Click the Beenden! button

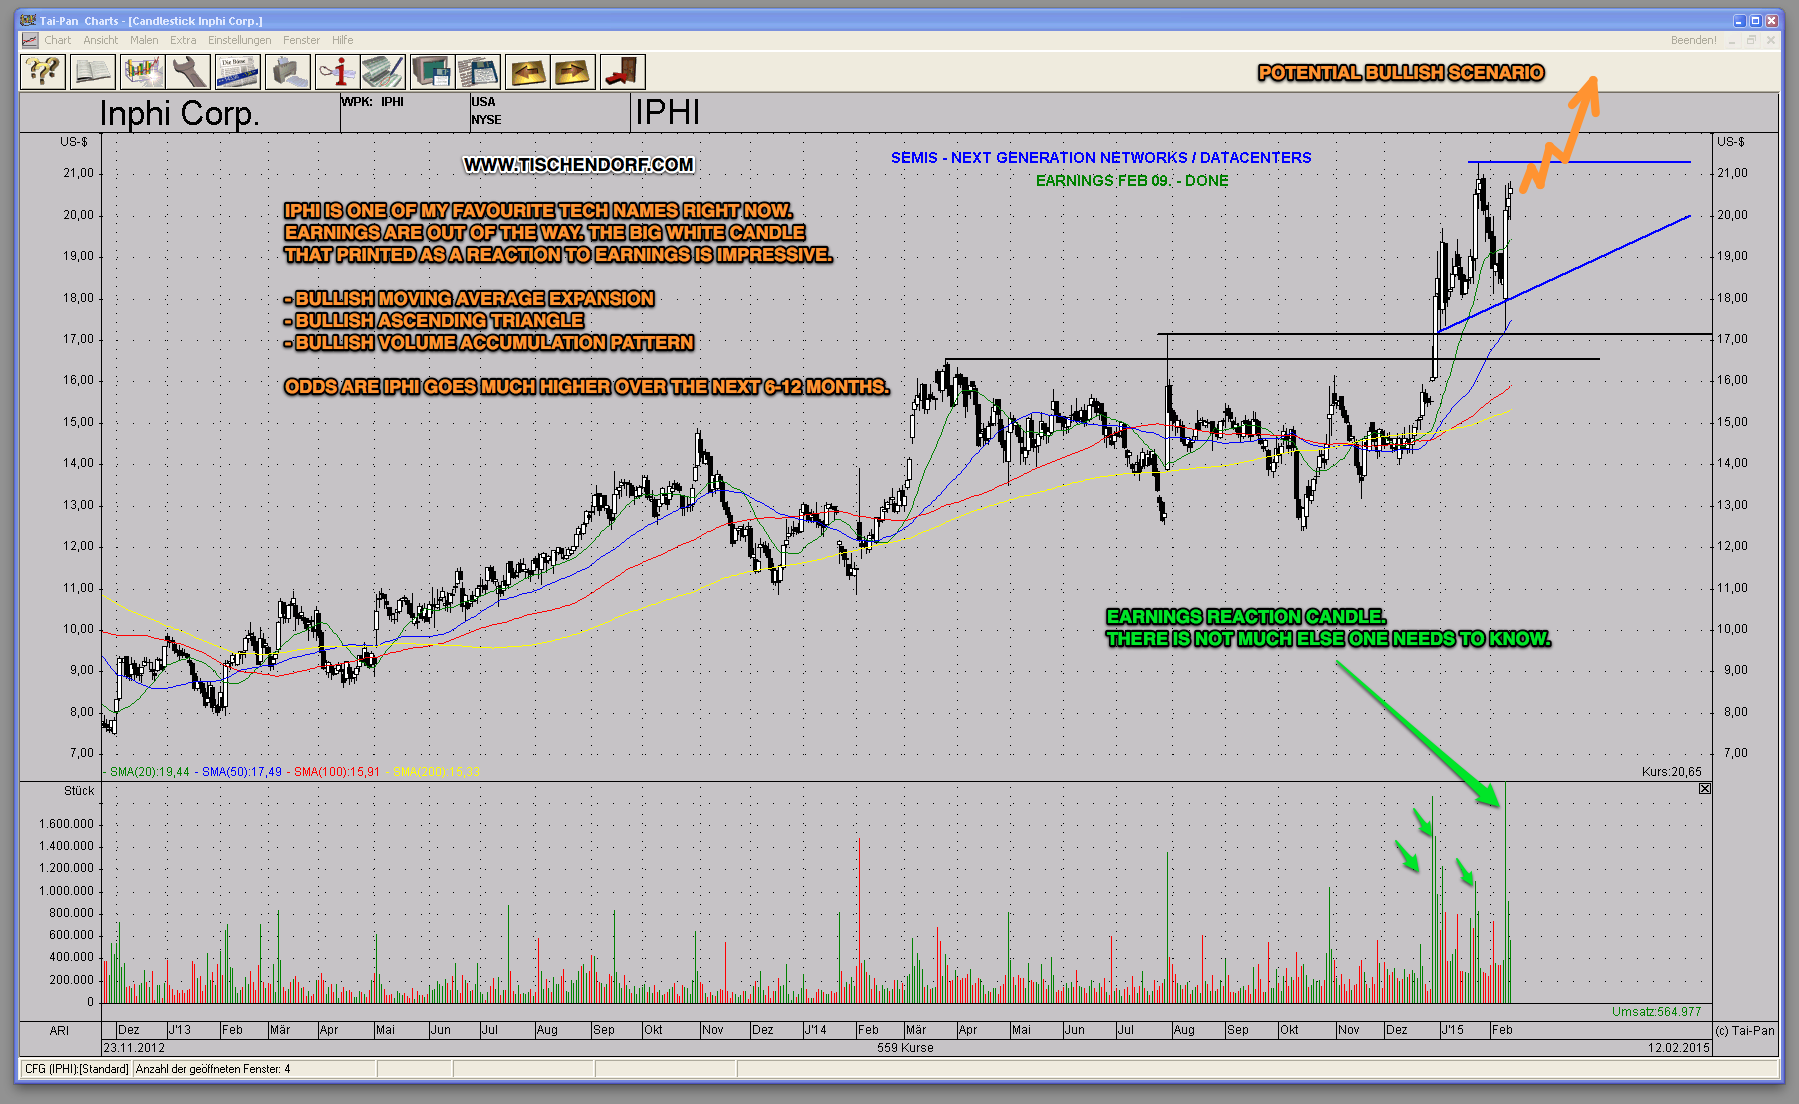pos(1693,40)
